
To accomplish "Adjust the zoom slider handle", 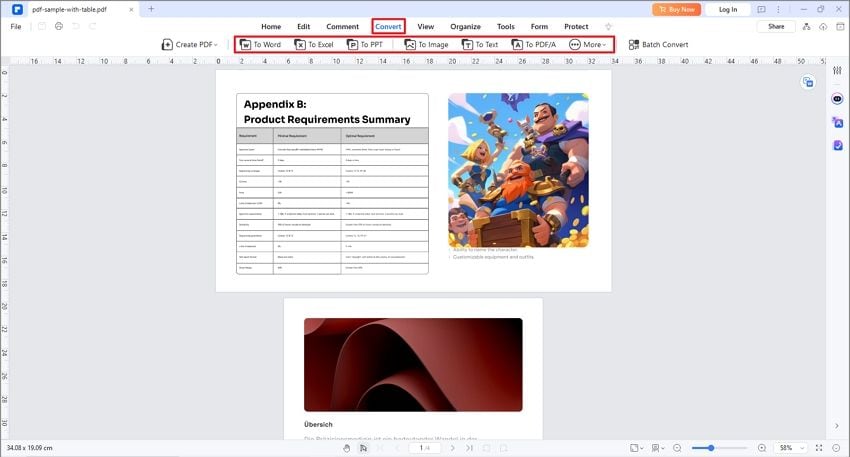I will click(x=711, y=448).
